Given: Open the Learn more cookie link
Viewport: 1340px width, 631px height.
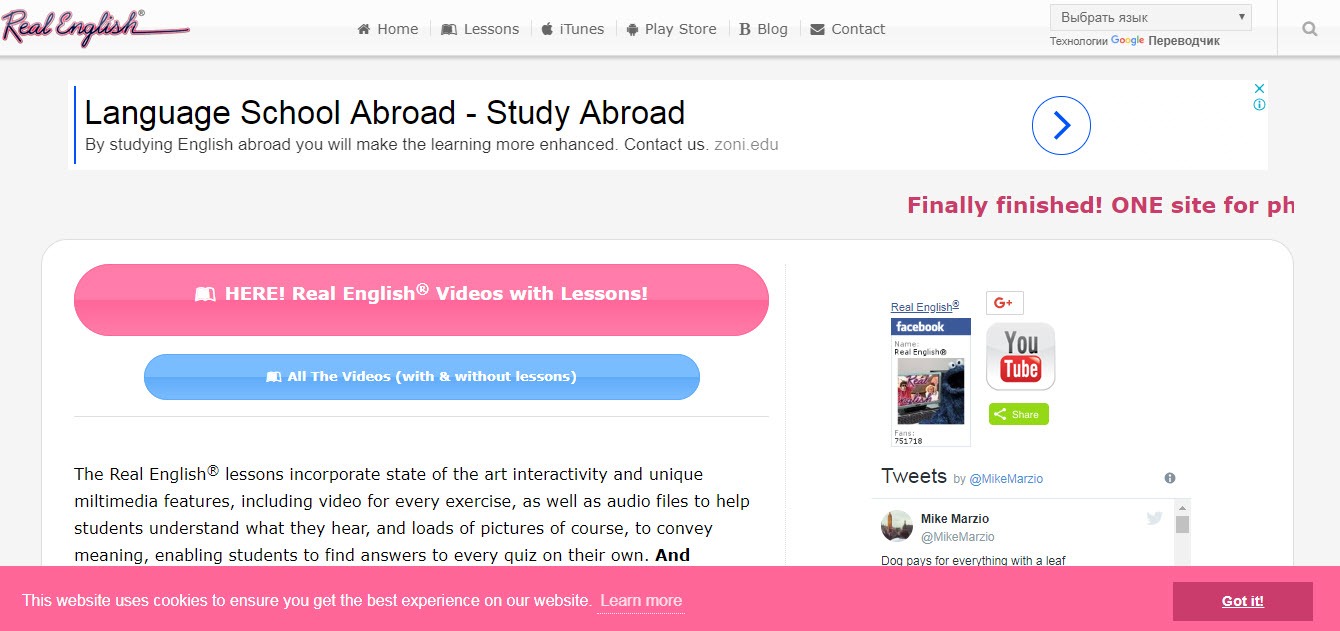Looking at the screenshot, I should (641, 601).
